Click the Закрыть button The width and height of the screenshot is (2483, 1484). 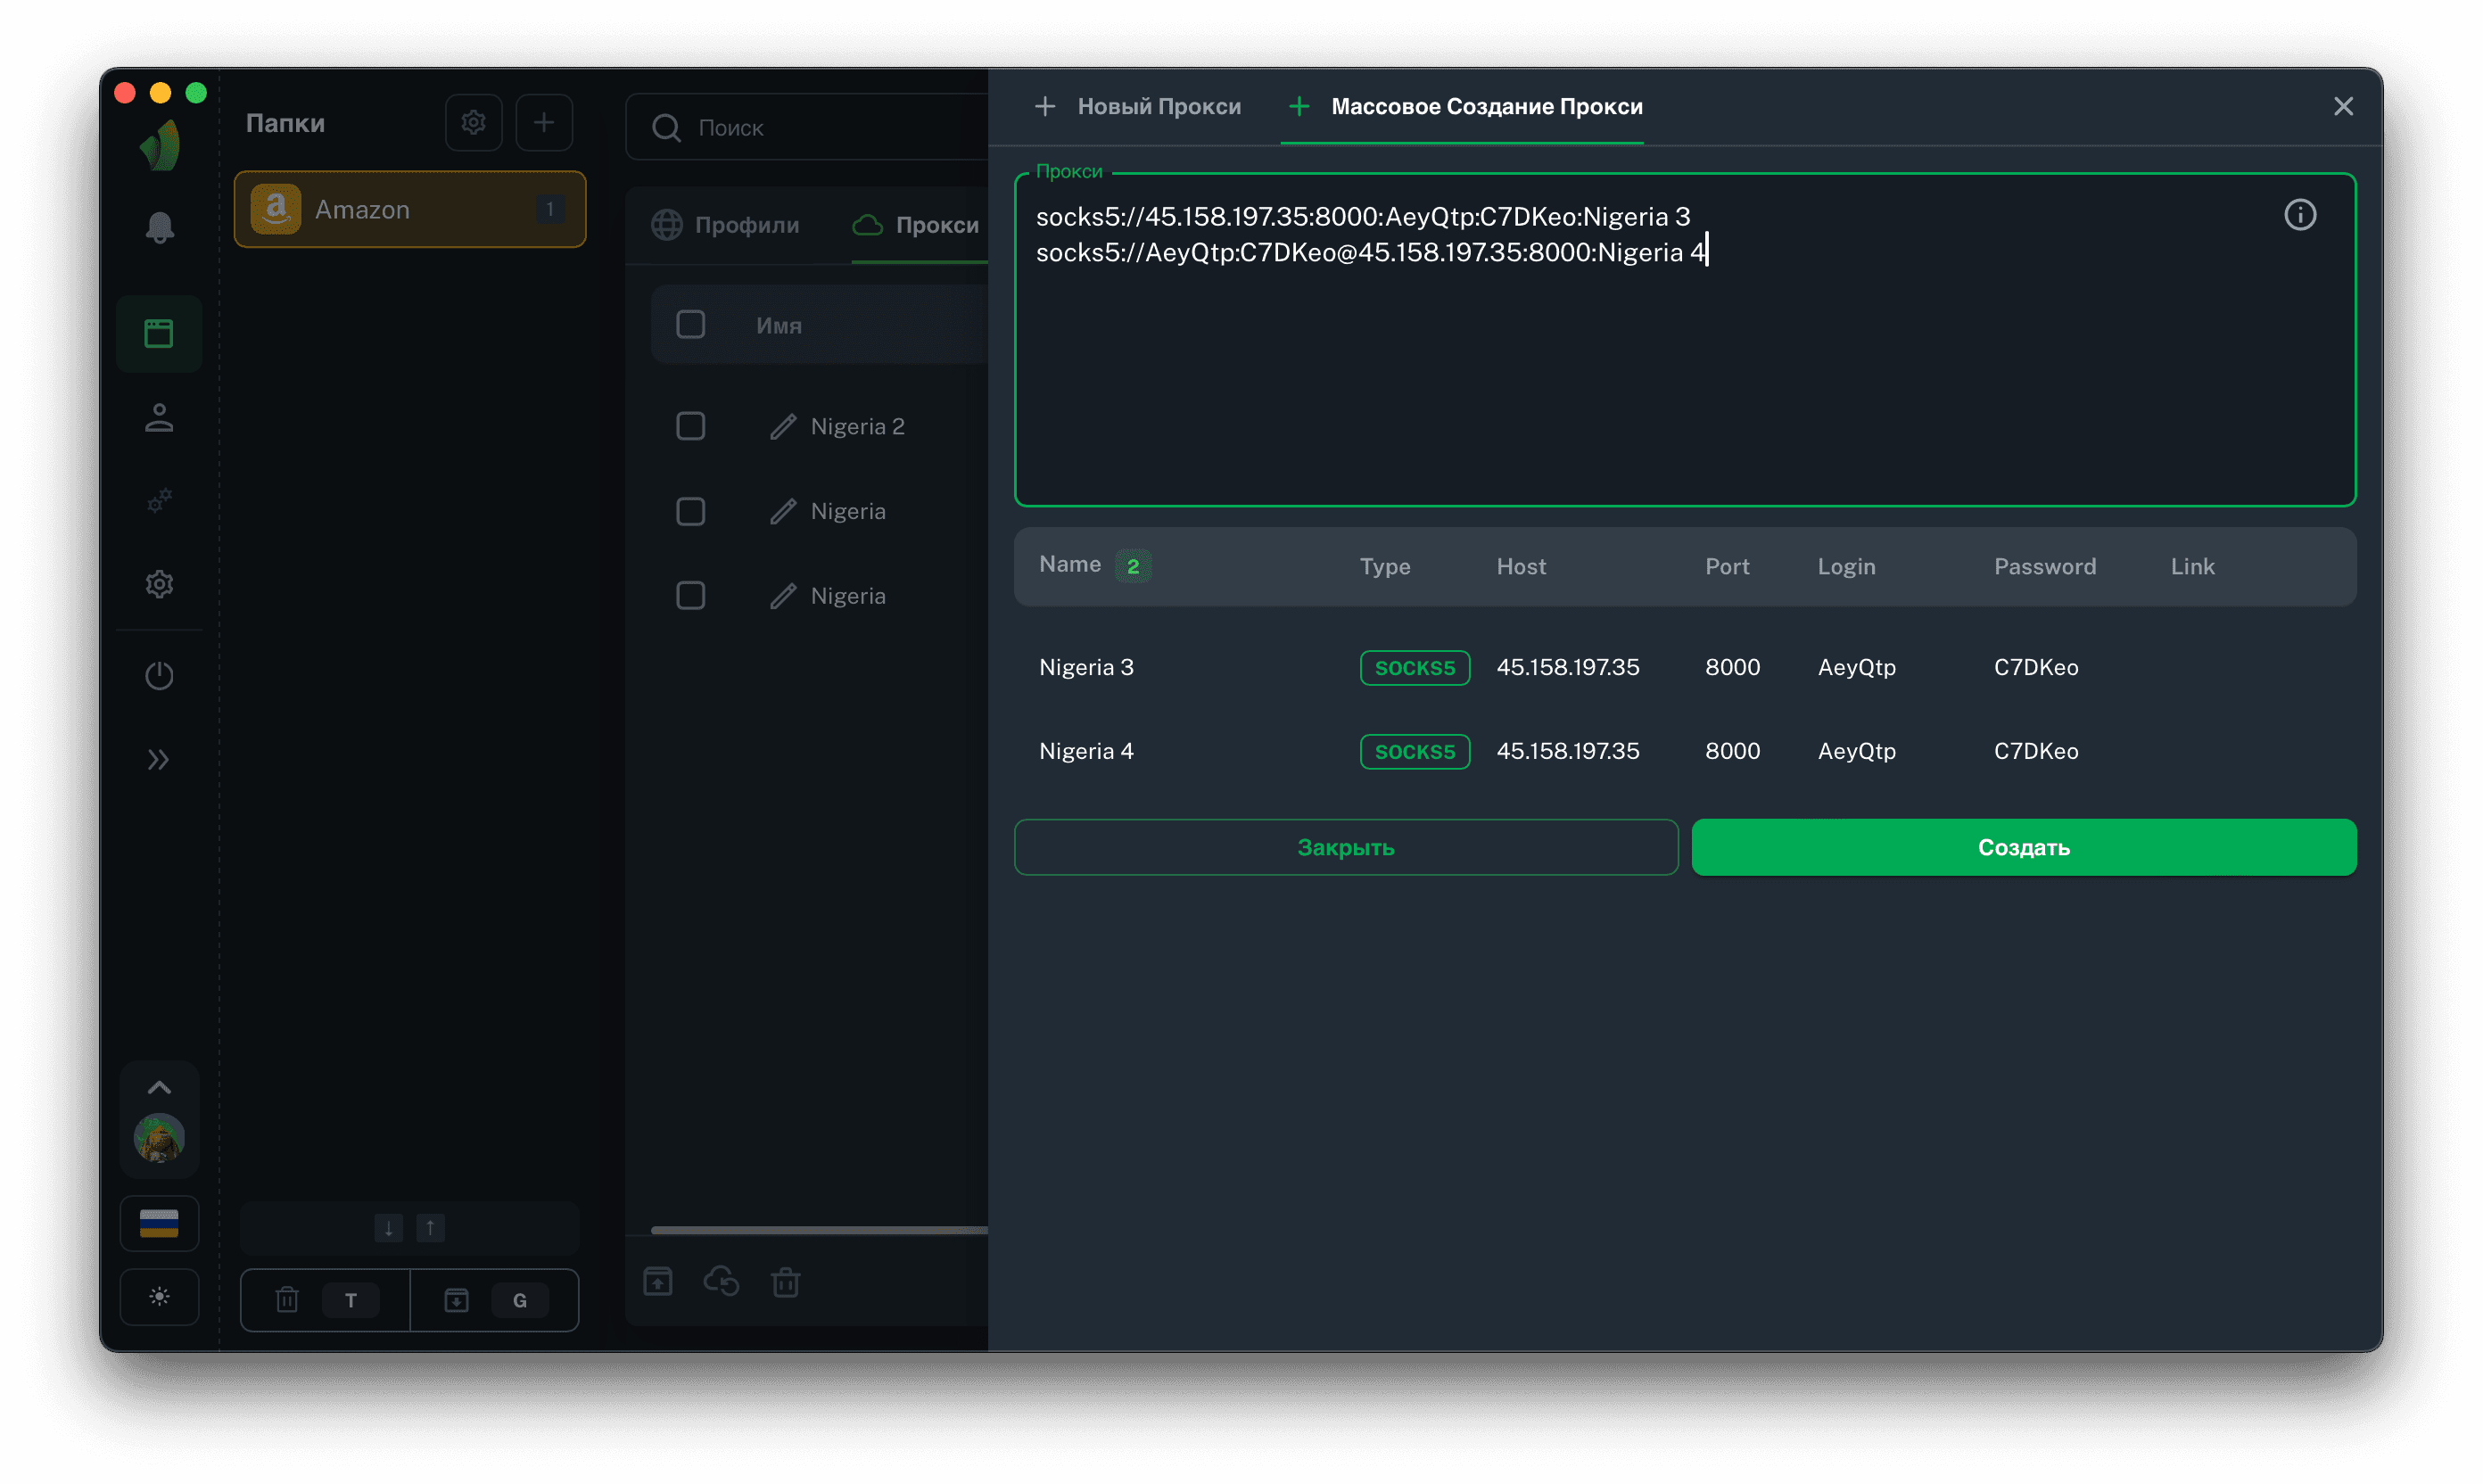(1345, 847)
